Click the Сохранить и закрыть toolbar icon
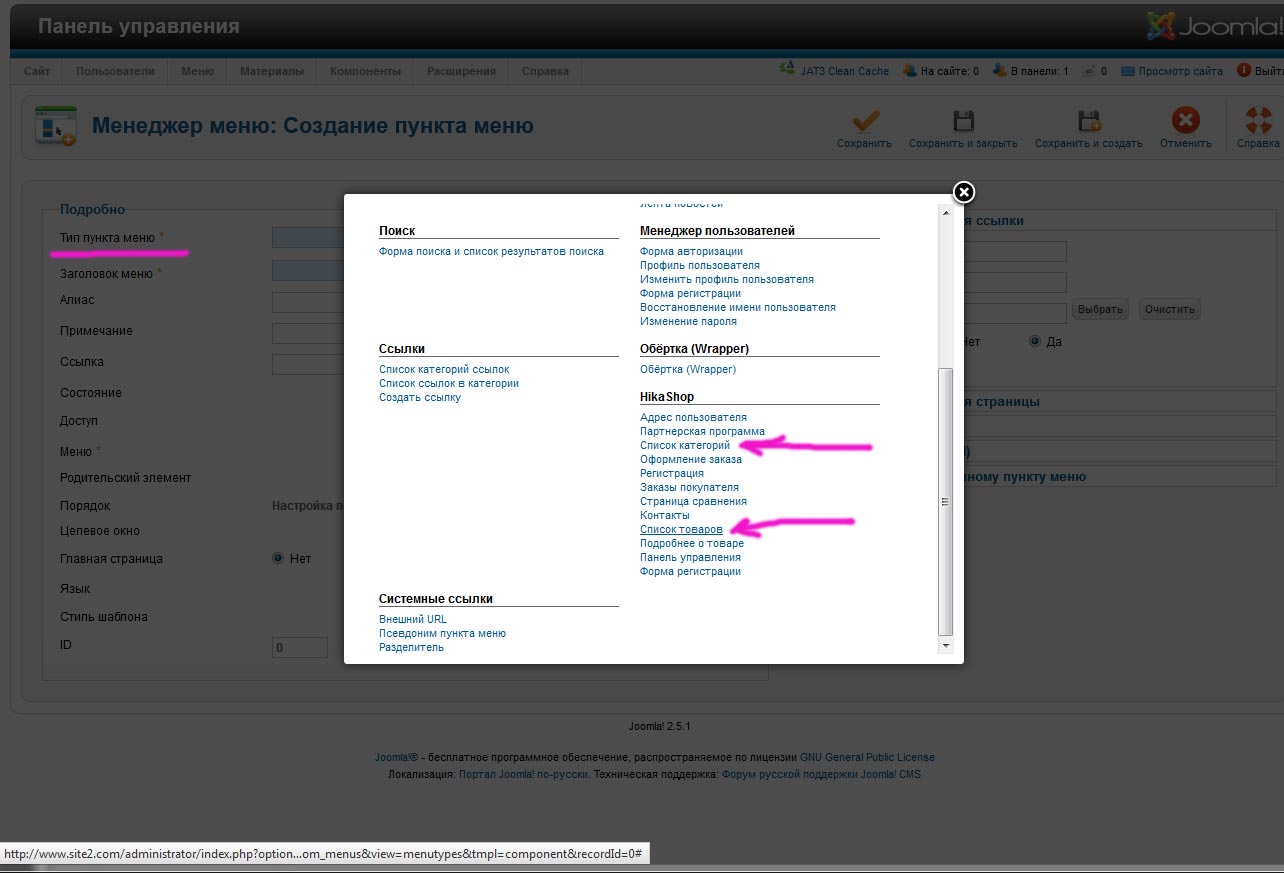 pos(963,121)
